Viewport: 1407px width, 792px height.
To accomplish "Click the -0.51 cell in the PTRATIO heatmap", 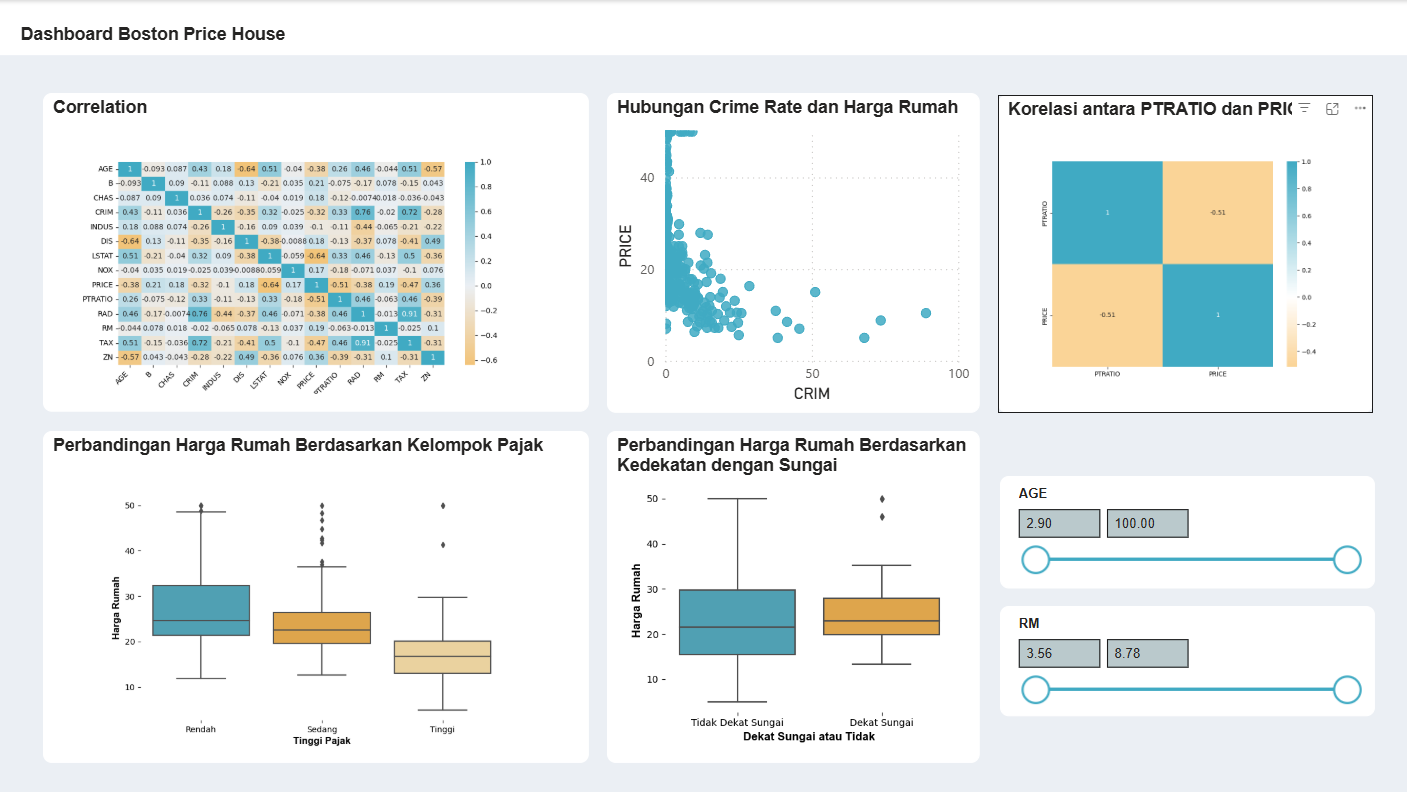I will [1220, 215].
